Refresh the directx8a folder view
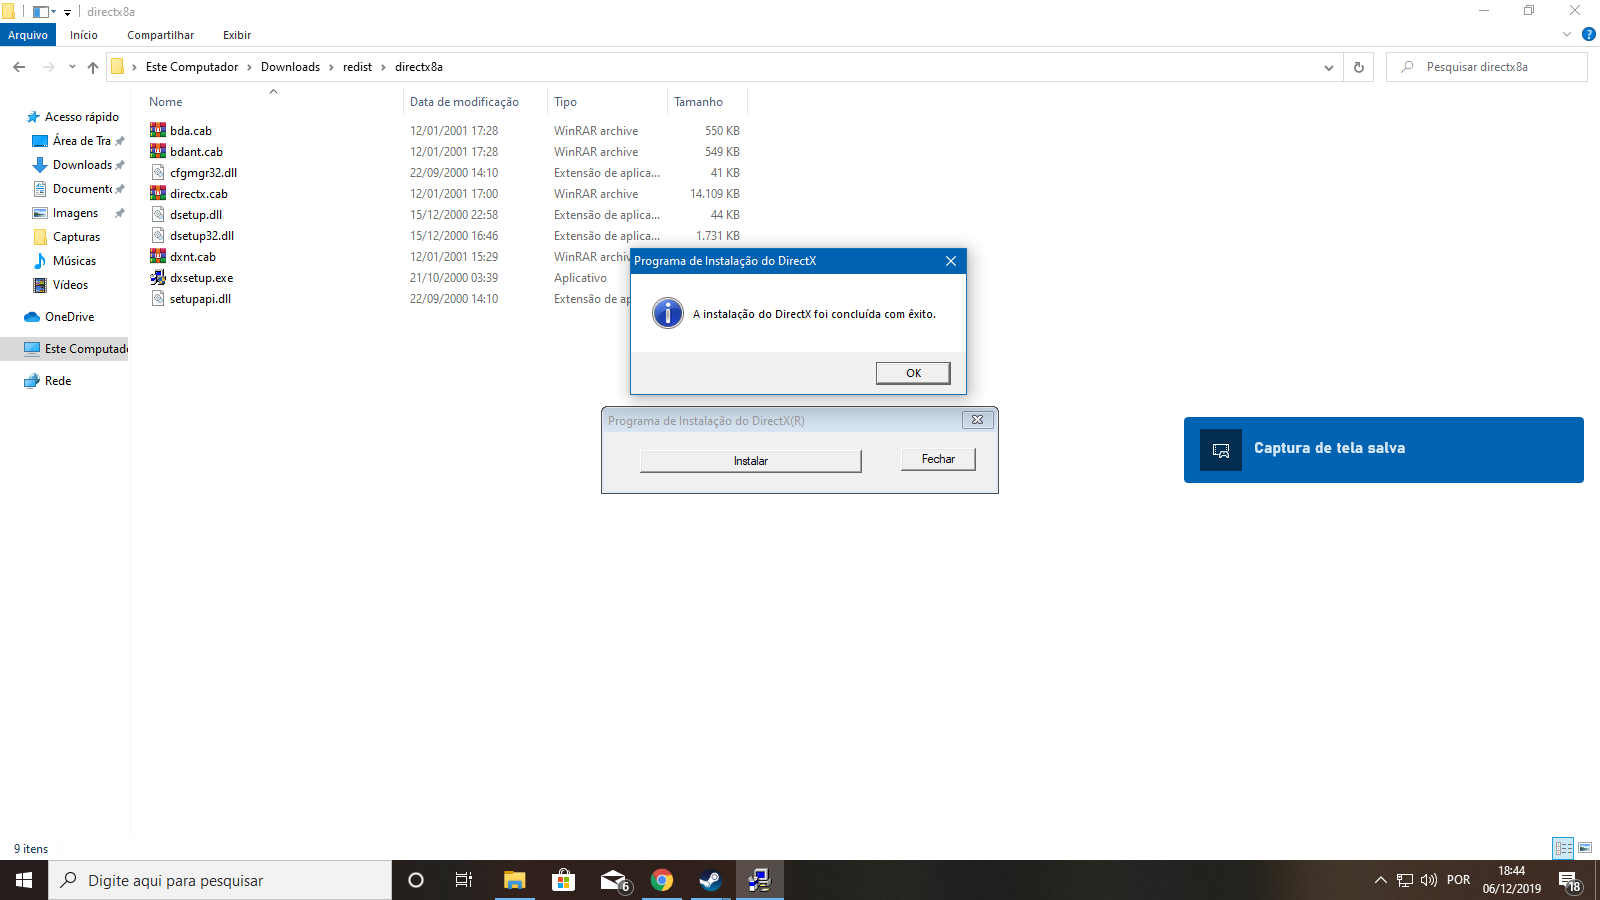This screenshot has height=900, width=1600. click(1358, 67)
